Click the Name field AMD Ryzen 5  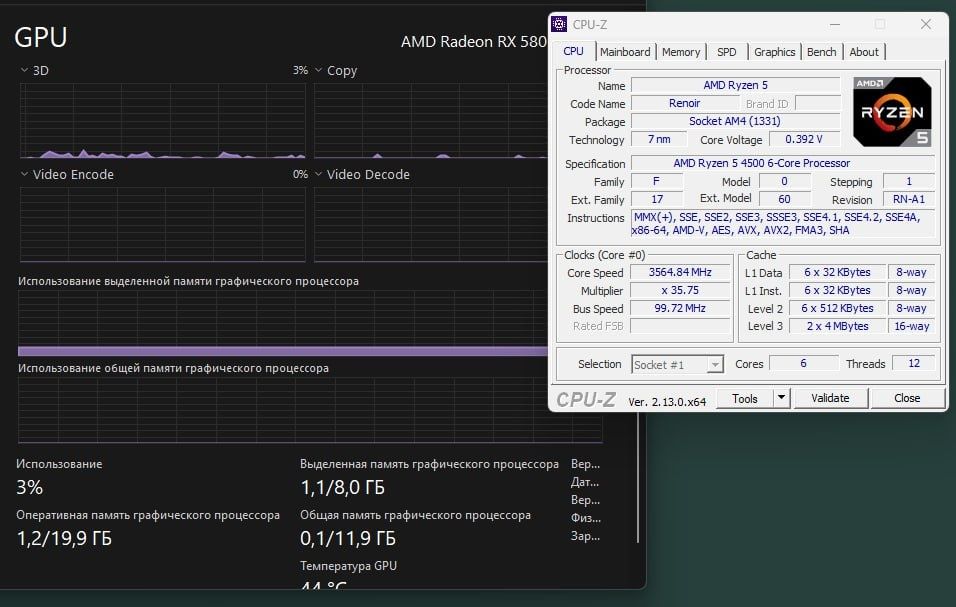pyautogui.click(x=735, y=85)
